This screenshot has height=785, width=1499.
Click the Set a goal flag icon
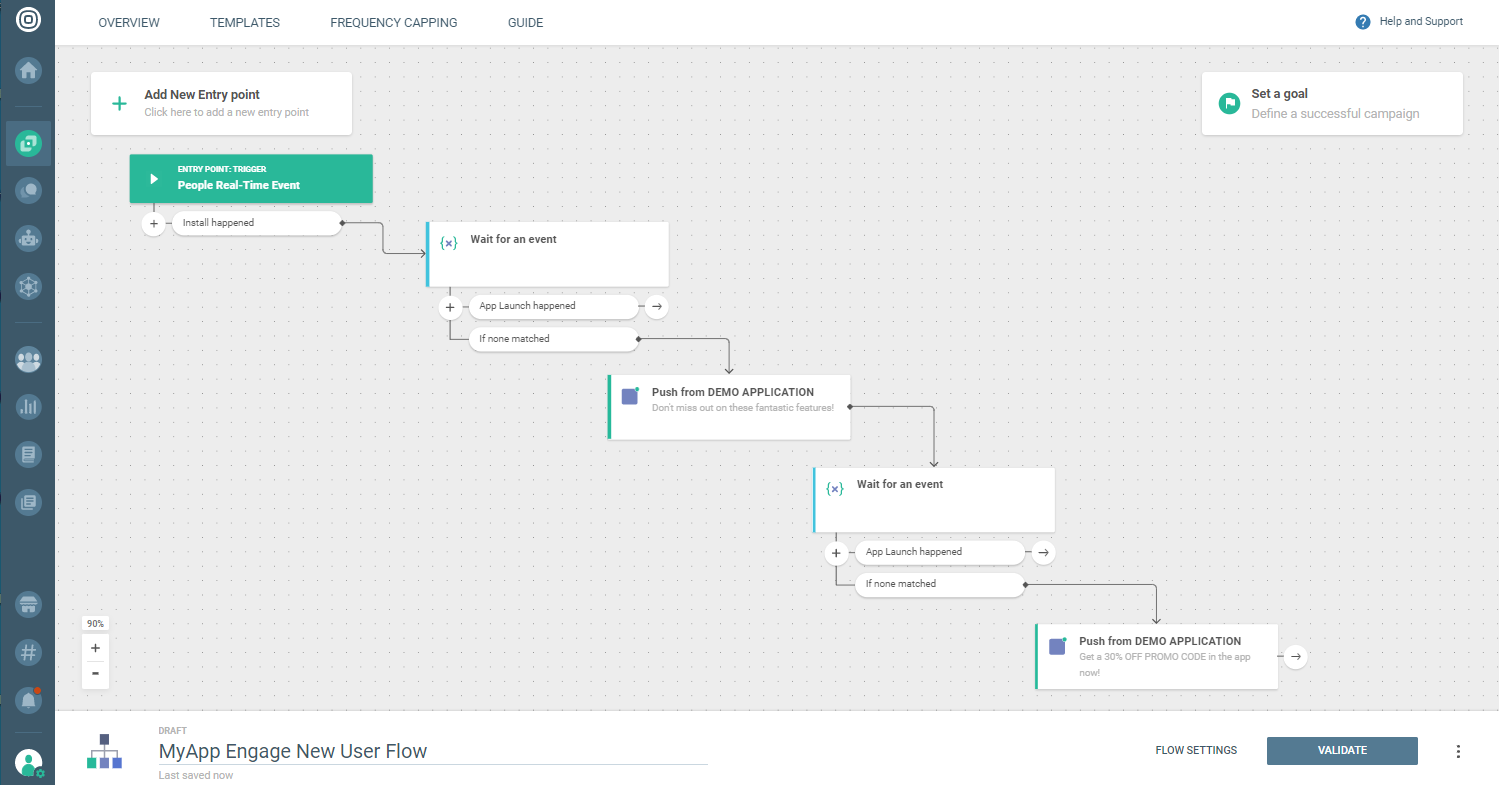[1229, 103]
